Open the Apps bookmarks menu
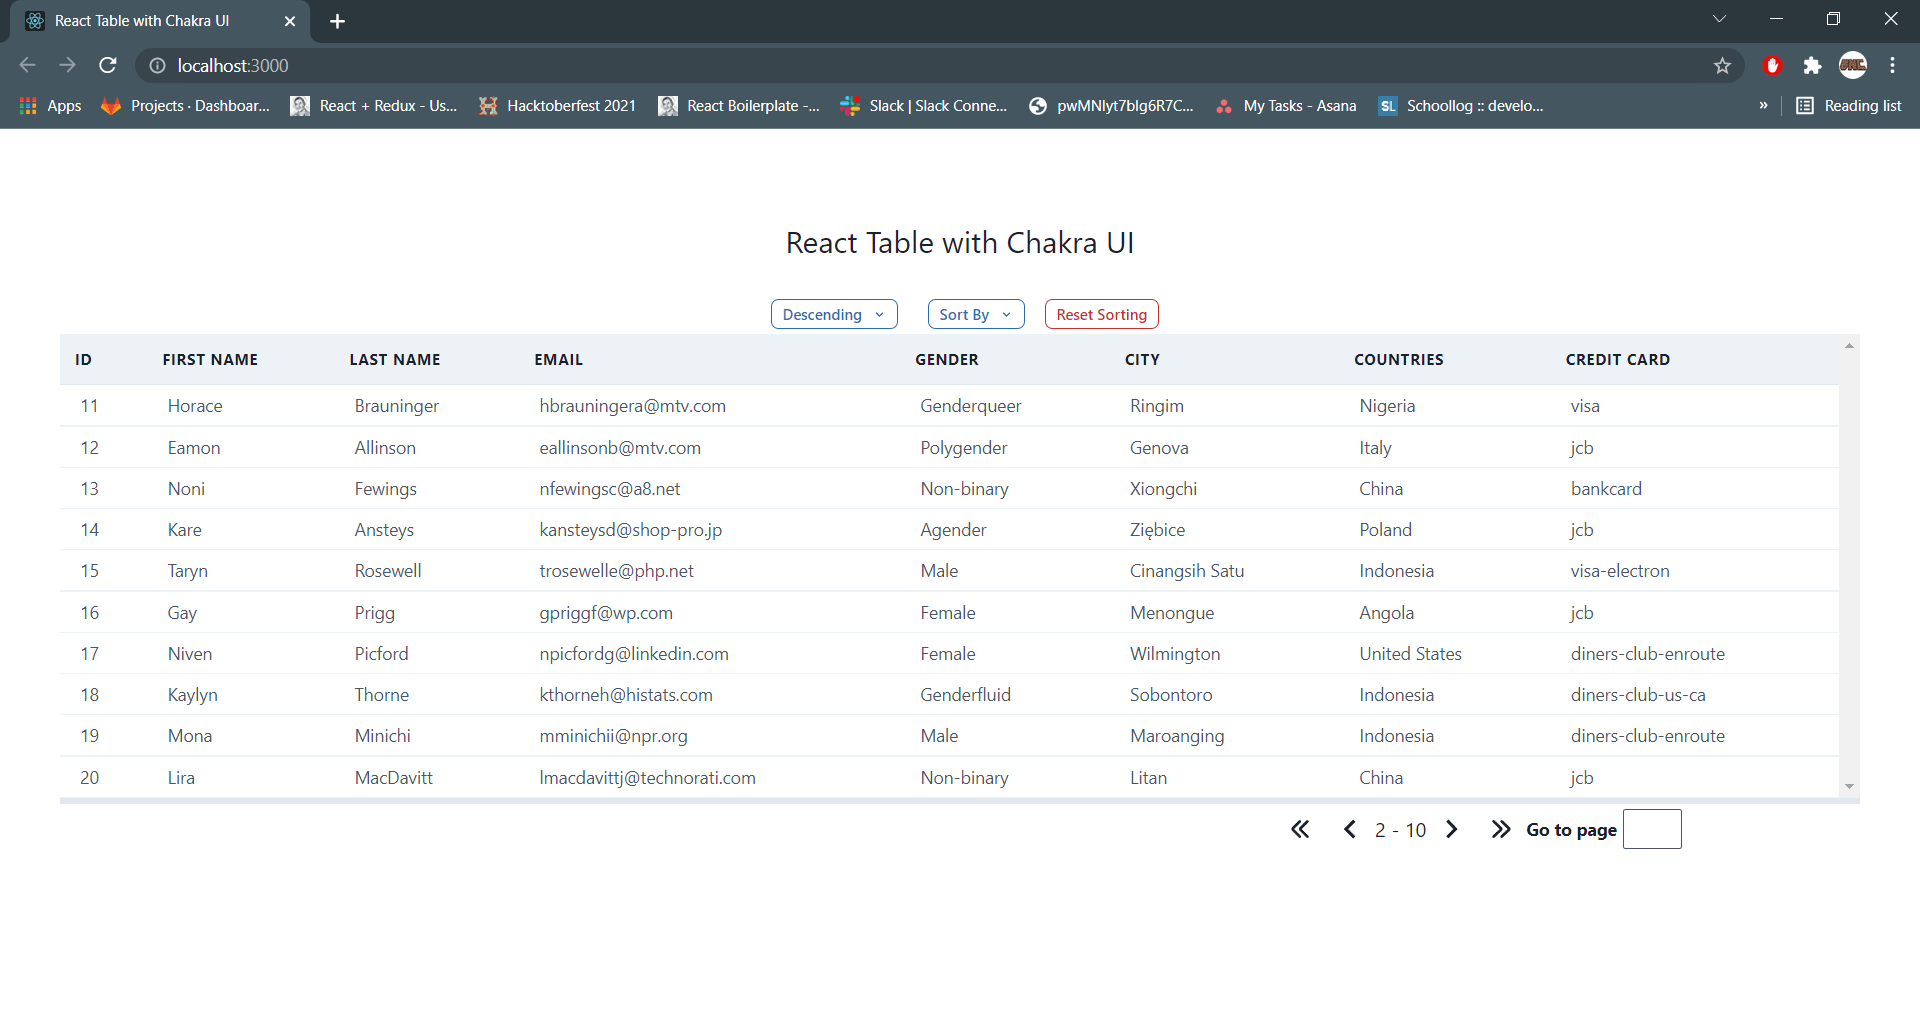The height and width of the screenshot is (1030, 1920). (49, 105)
